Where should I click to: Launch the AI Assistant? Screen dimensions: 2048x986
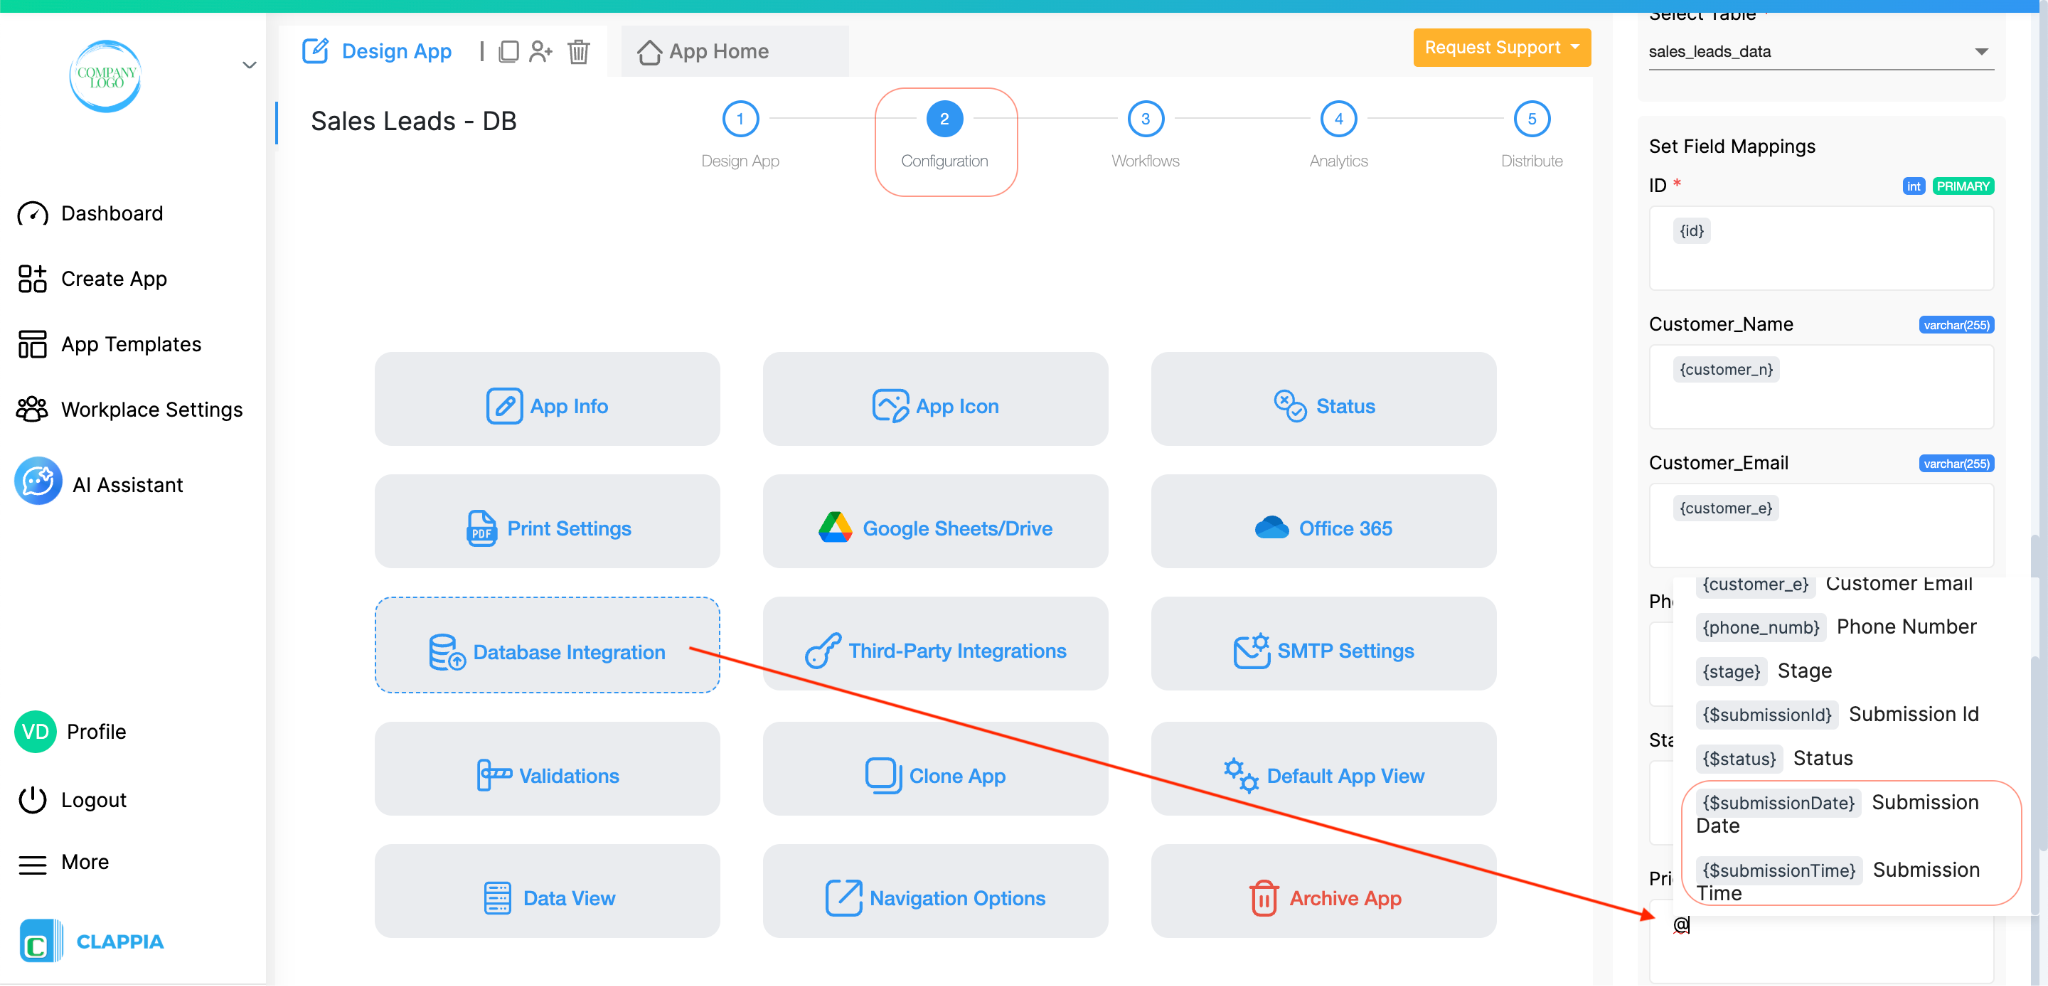(x=128, y=483)
